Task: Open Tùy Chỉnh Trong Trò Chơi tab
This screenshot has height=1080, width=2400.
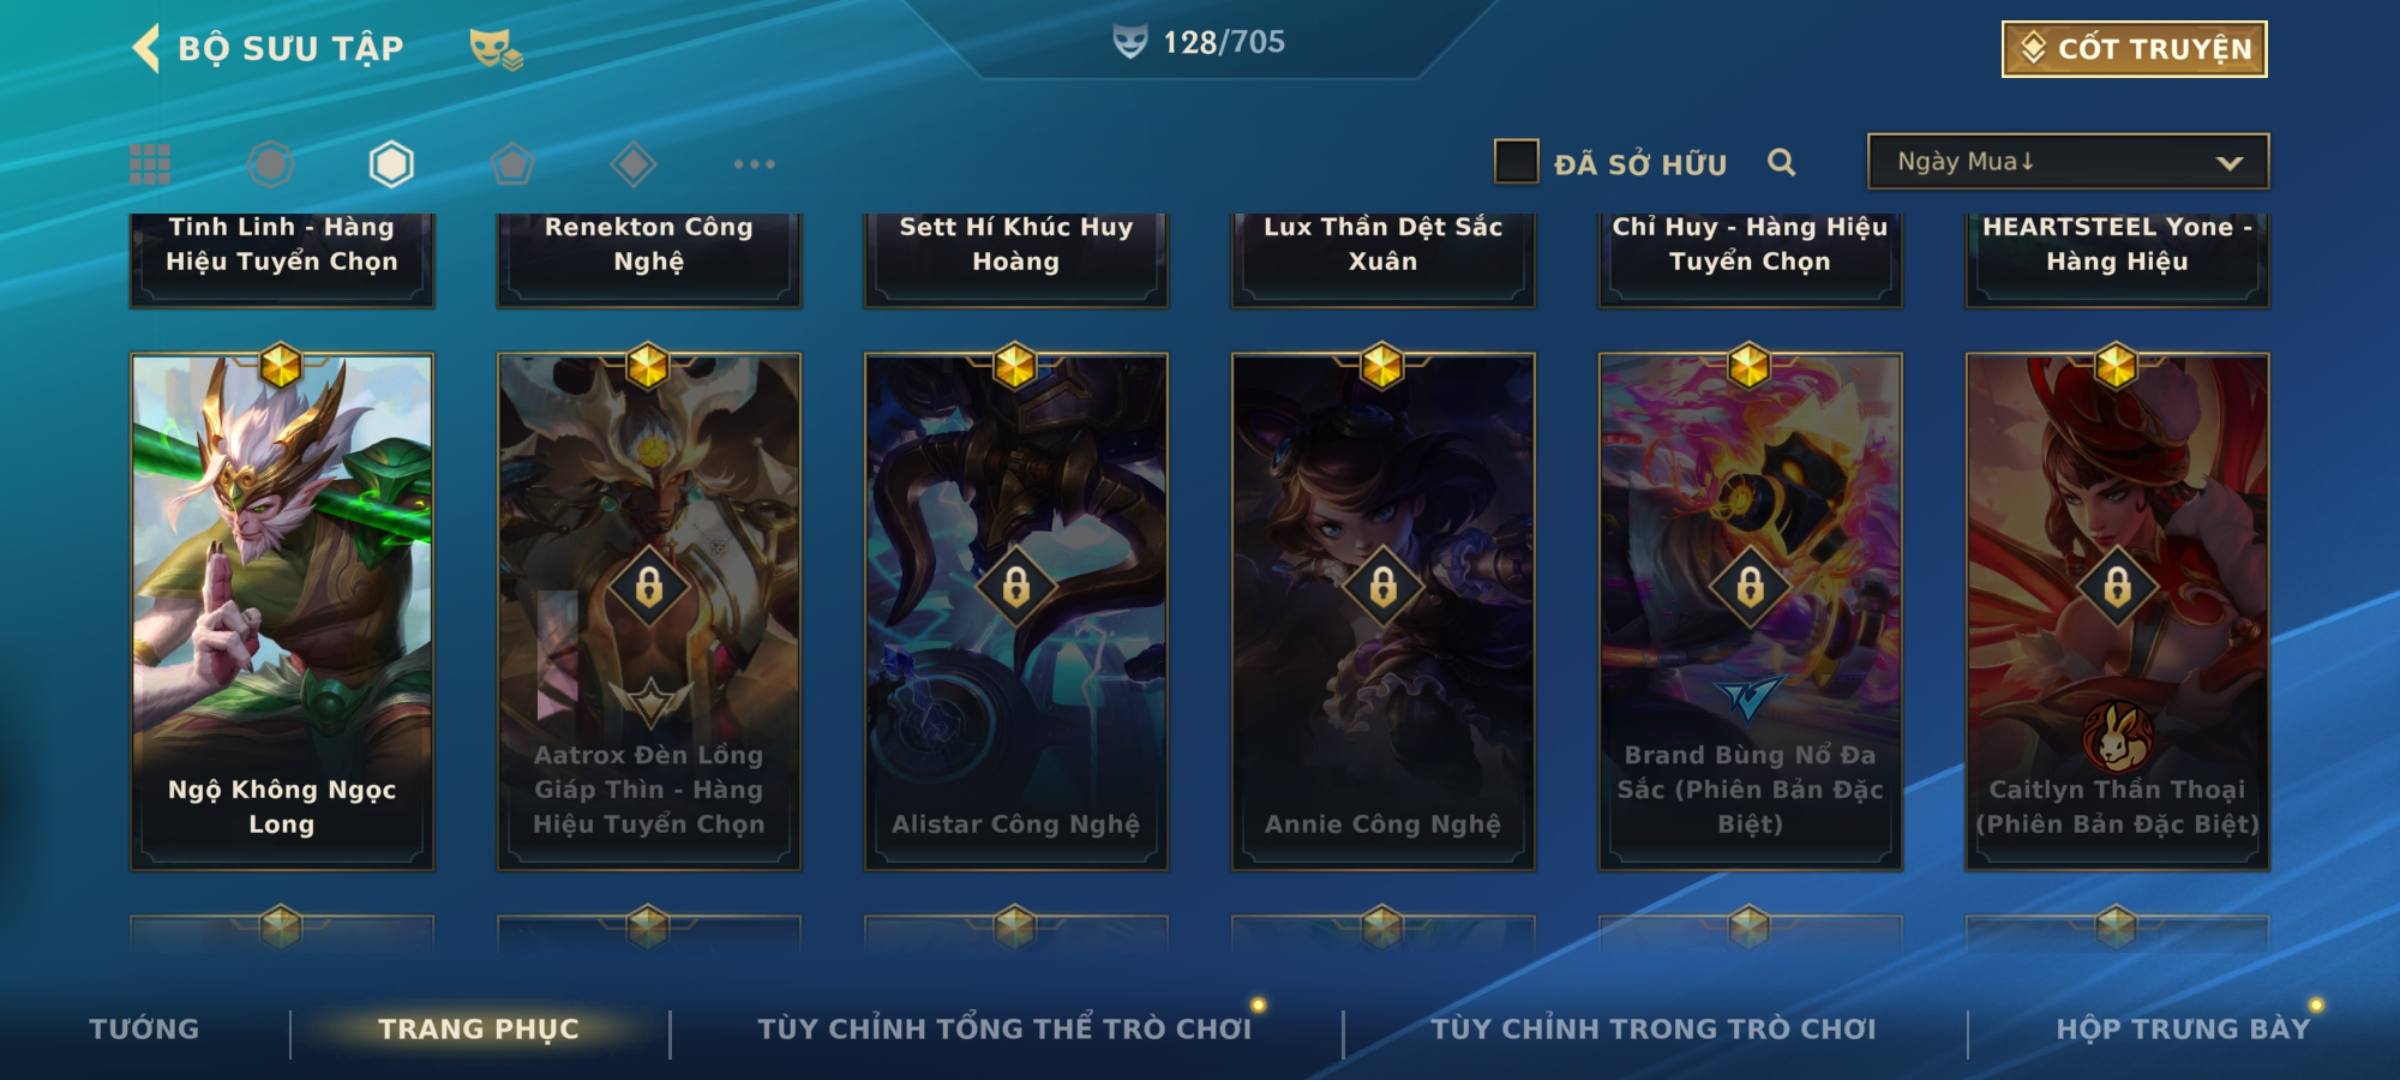Action: pos(1653,1029)
